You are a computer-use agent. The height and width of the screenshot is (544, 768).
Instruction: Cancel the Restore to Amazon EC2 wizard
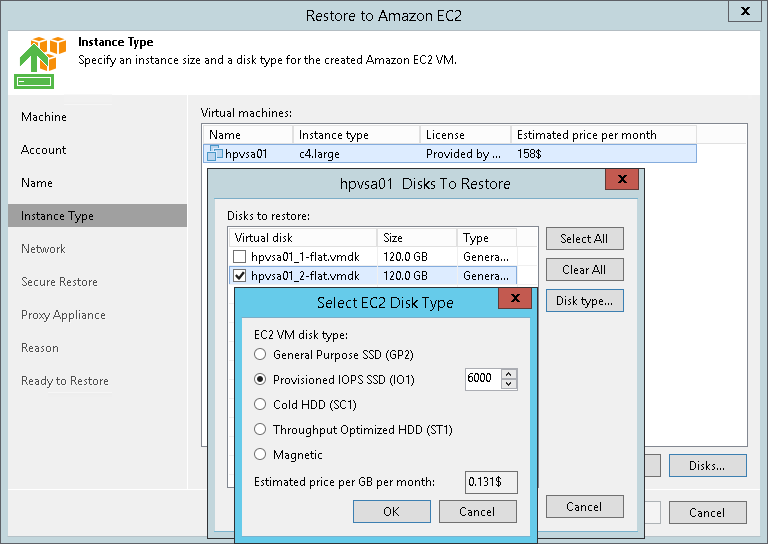(x=707, y=513)
